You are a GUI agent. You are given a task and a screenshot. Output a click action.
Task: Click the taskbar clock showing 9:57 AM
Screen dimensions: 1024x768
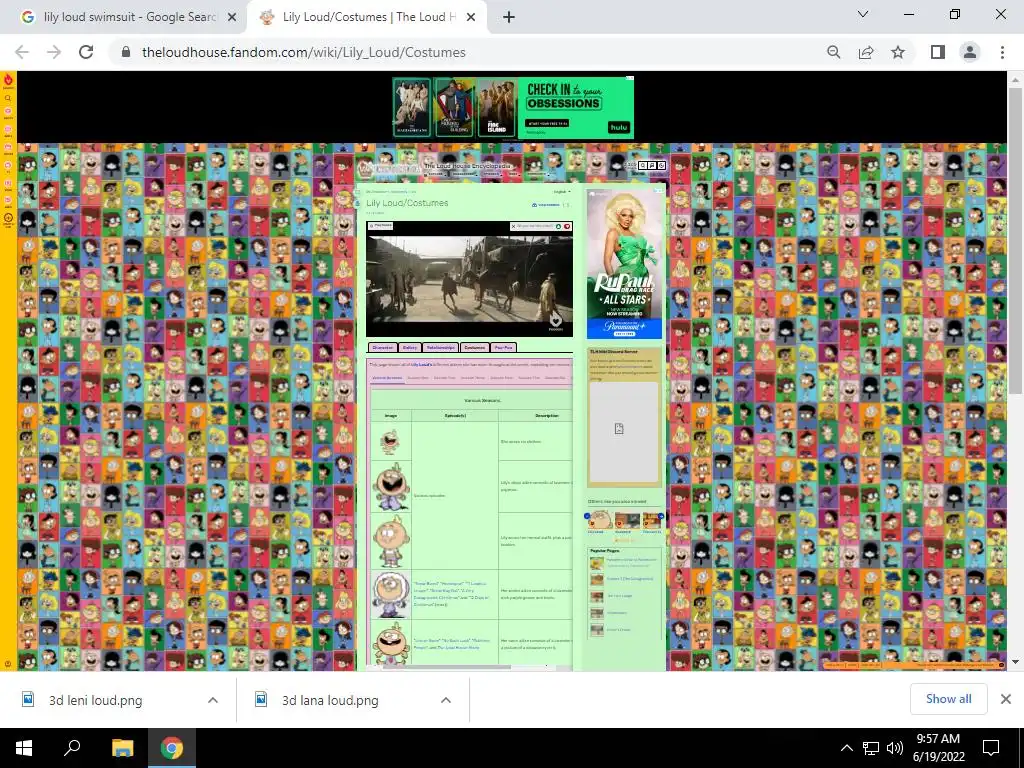[x=938, y=748]
